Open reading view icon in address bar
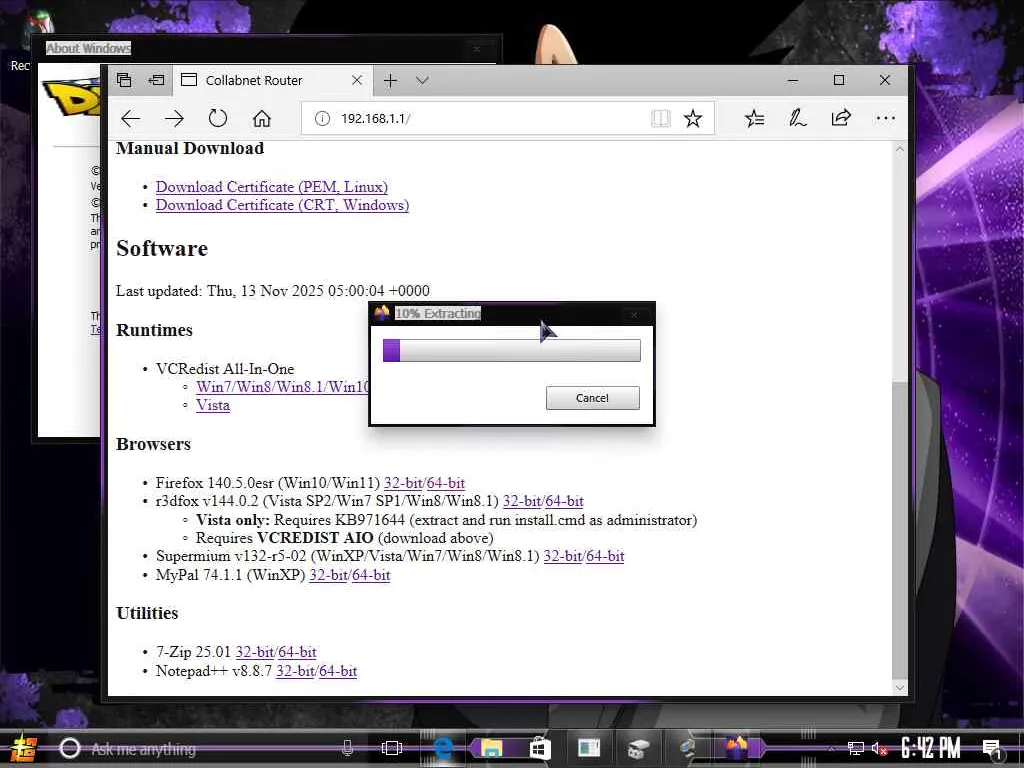The image size is (1024, 768). click(660, 118)
